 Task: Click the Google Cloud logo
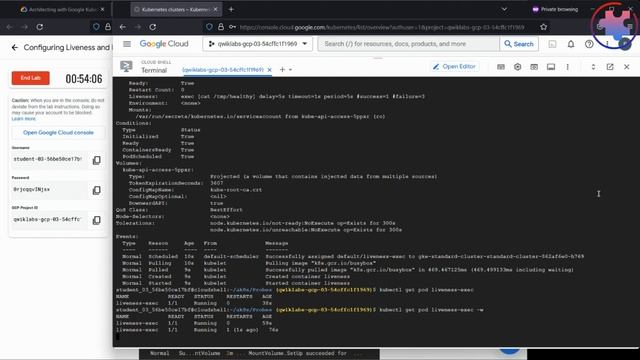(x=164, y=44)
